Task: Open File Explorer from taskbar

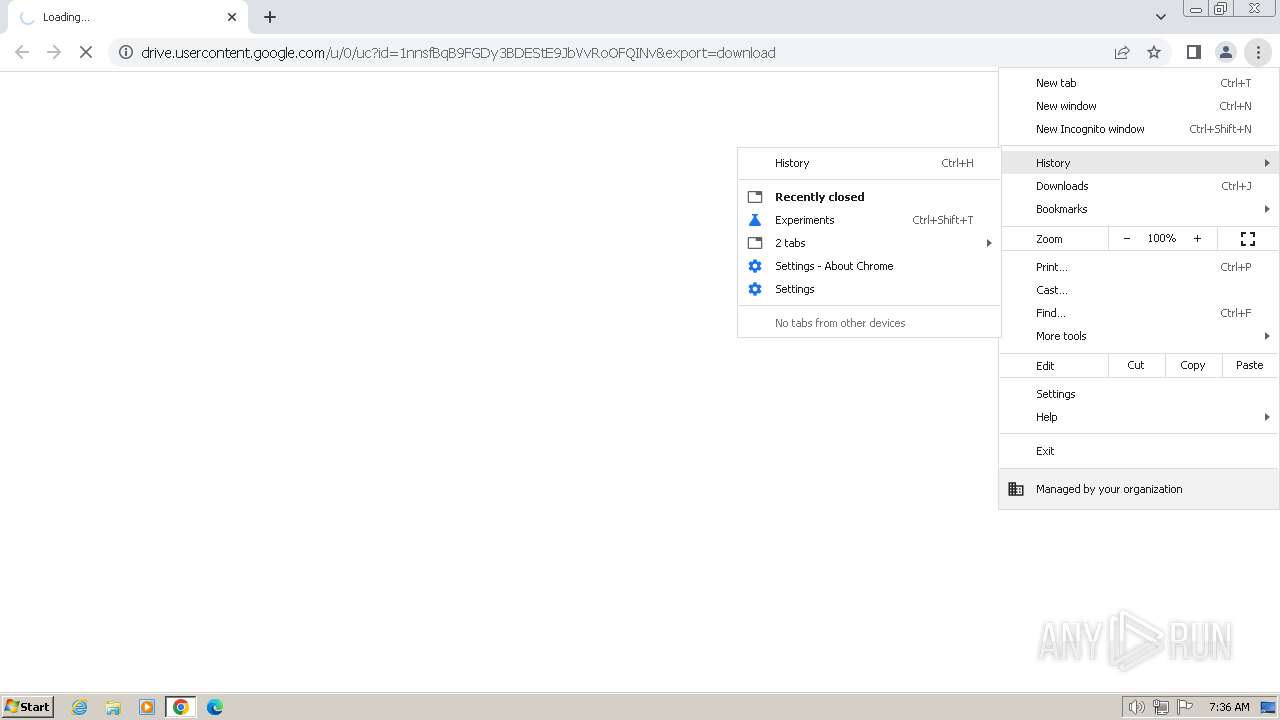Action: tap(113, 707)
